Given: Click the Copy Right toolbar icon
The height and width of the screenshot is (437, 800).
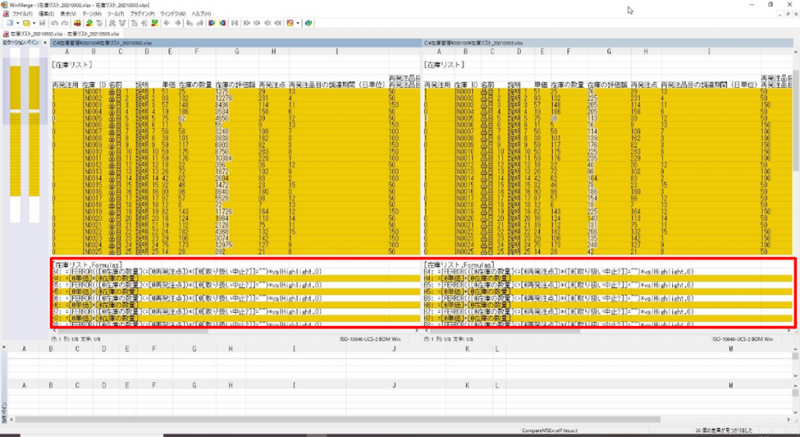Looking at the screenshot, I should 166,23.
